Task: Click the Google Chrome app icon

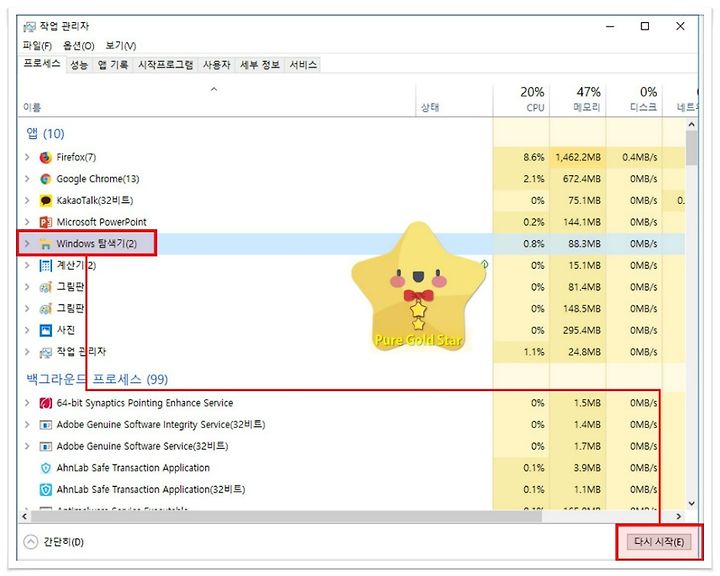Action: (45, 179)
